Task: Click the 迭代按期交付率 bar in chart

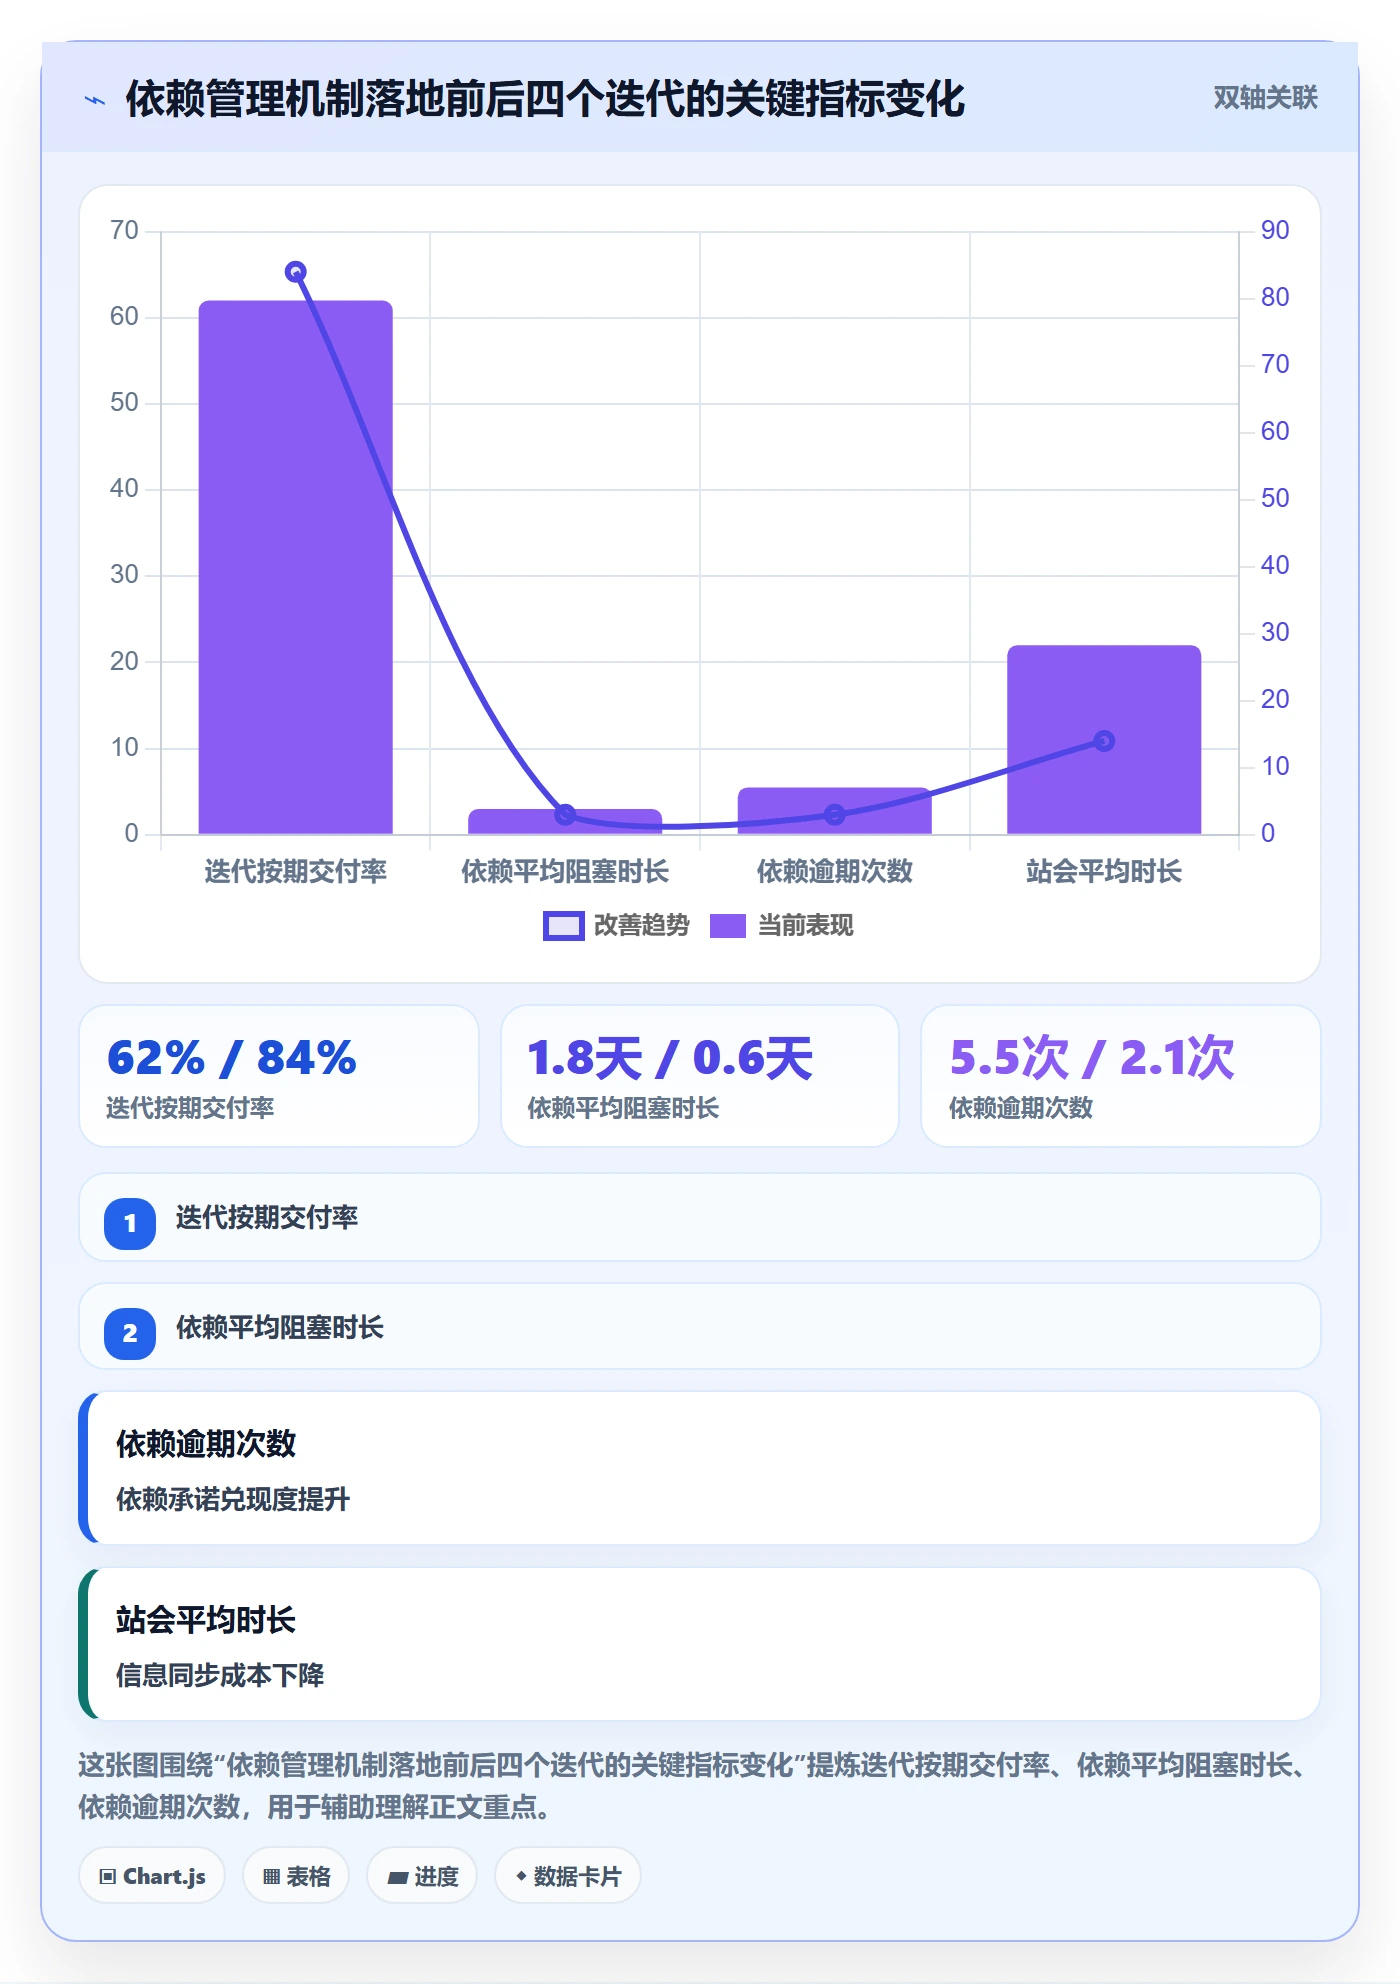Action: tap(296, 567)
